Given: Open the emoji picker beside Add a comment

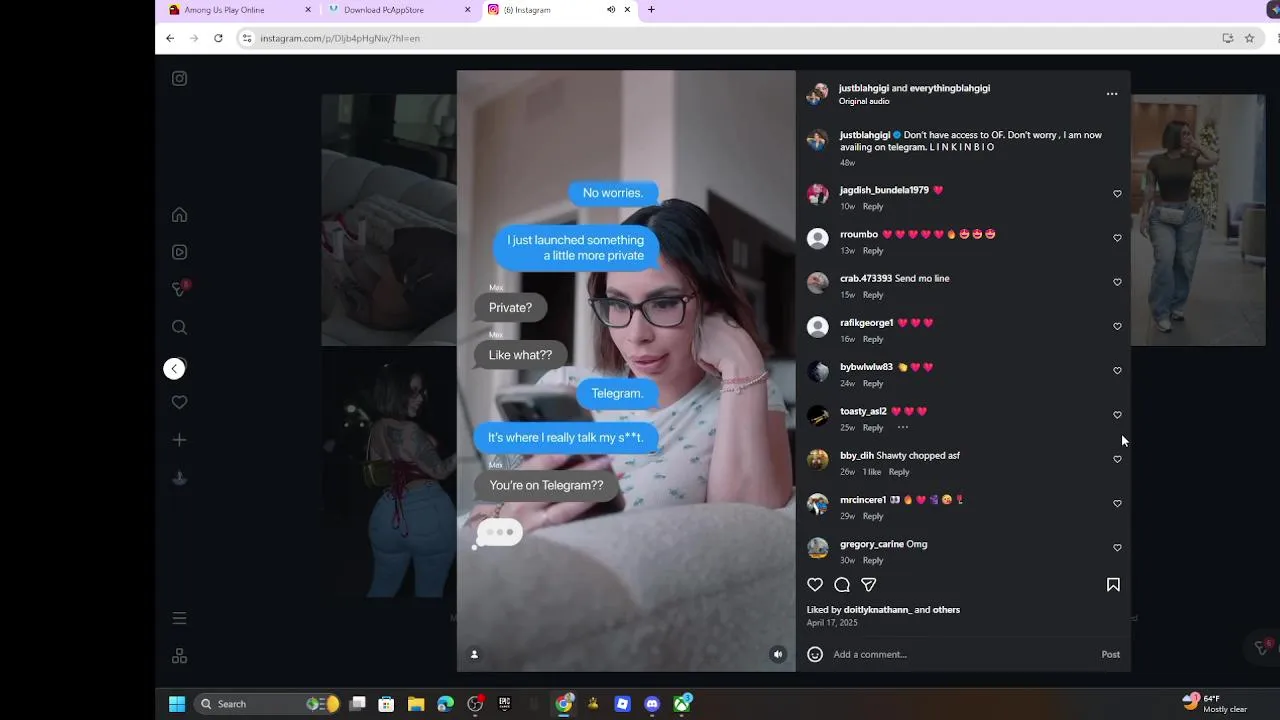Looking at the screenshot, I should (x=815, y=654).
